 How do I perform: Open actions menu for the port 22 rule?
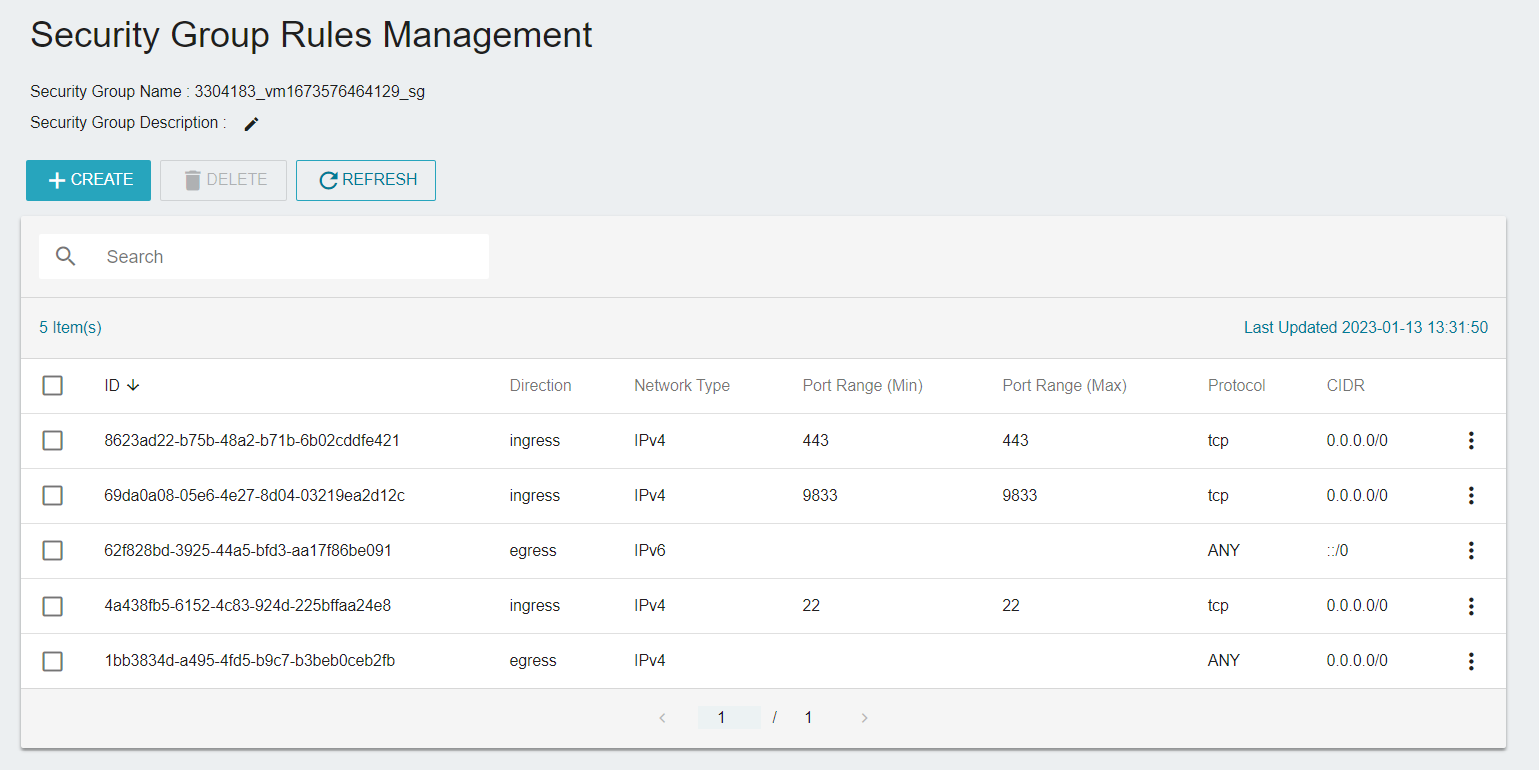(x=1470, y=606)
